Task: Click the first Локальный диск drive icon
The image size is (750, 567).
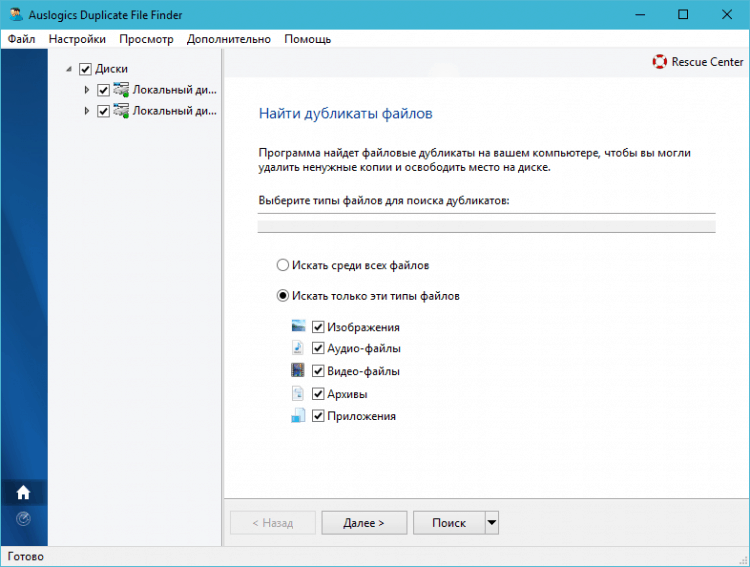Action: 121,89
